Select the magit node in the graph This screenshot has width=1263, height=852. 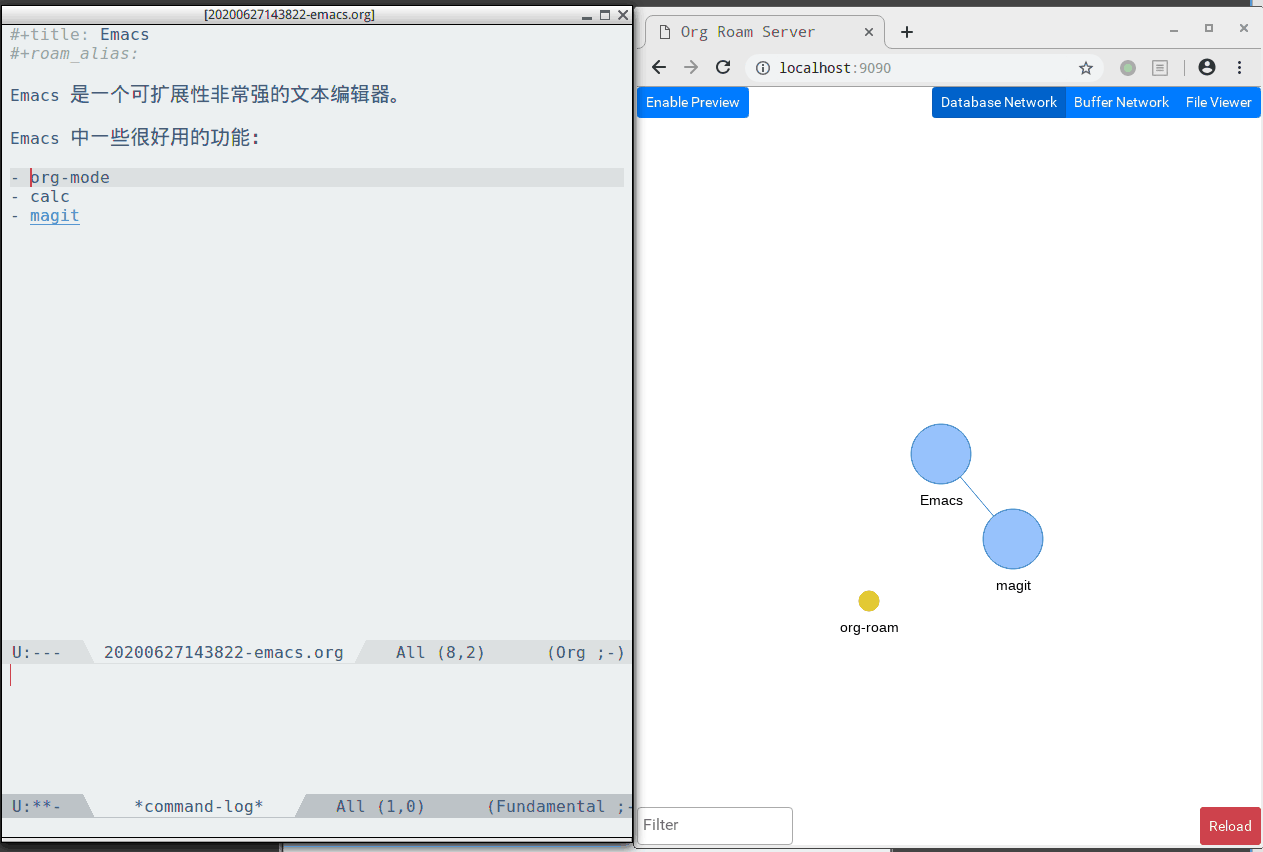tap(1013, 539)
